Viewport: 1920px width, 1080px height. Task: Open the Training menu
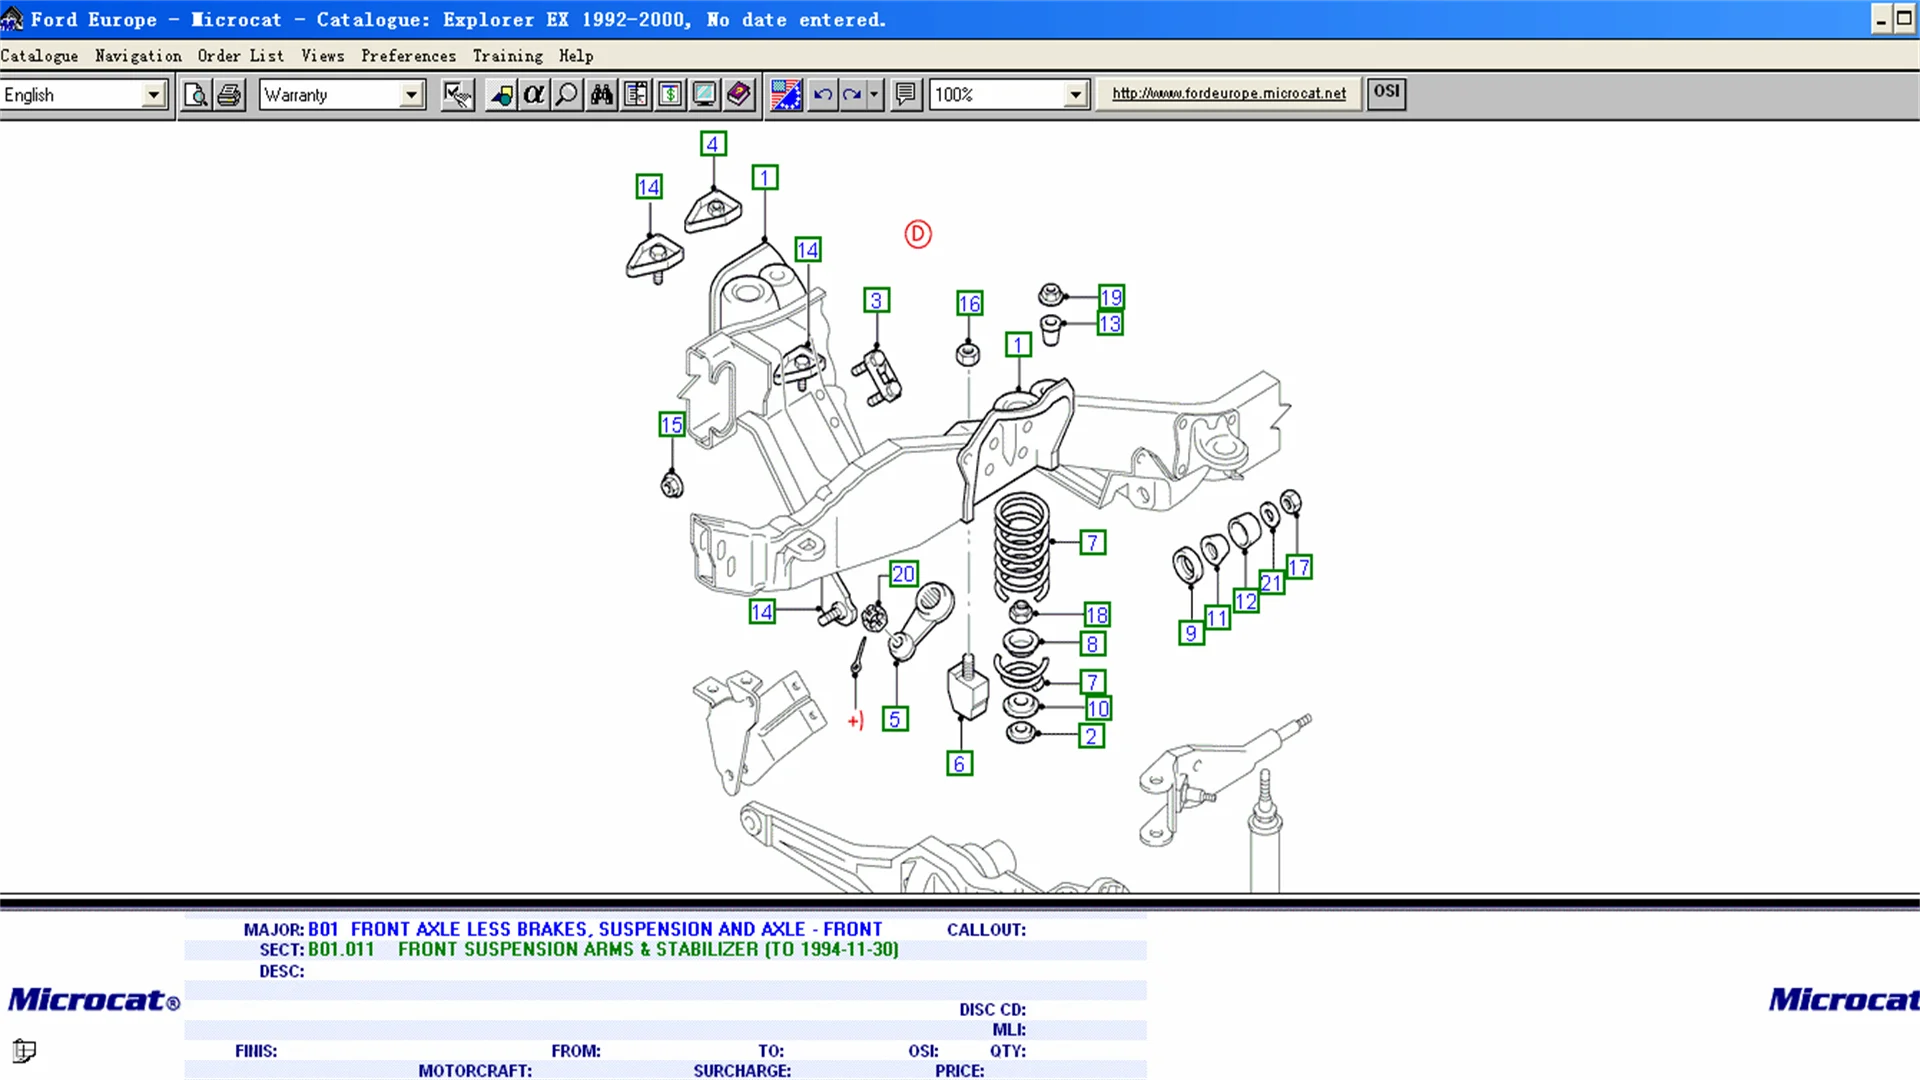pos(507,56)
